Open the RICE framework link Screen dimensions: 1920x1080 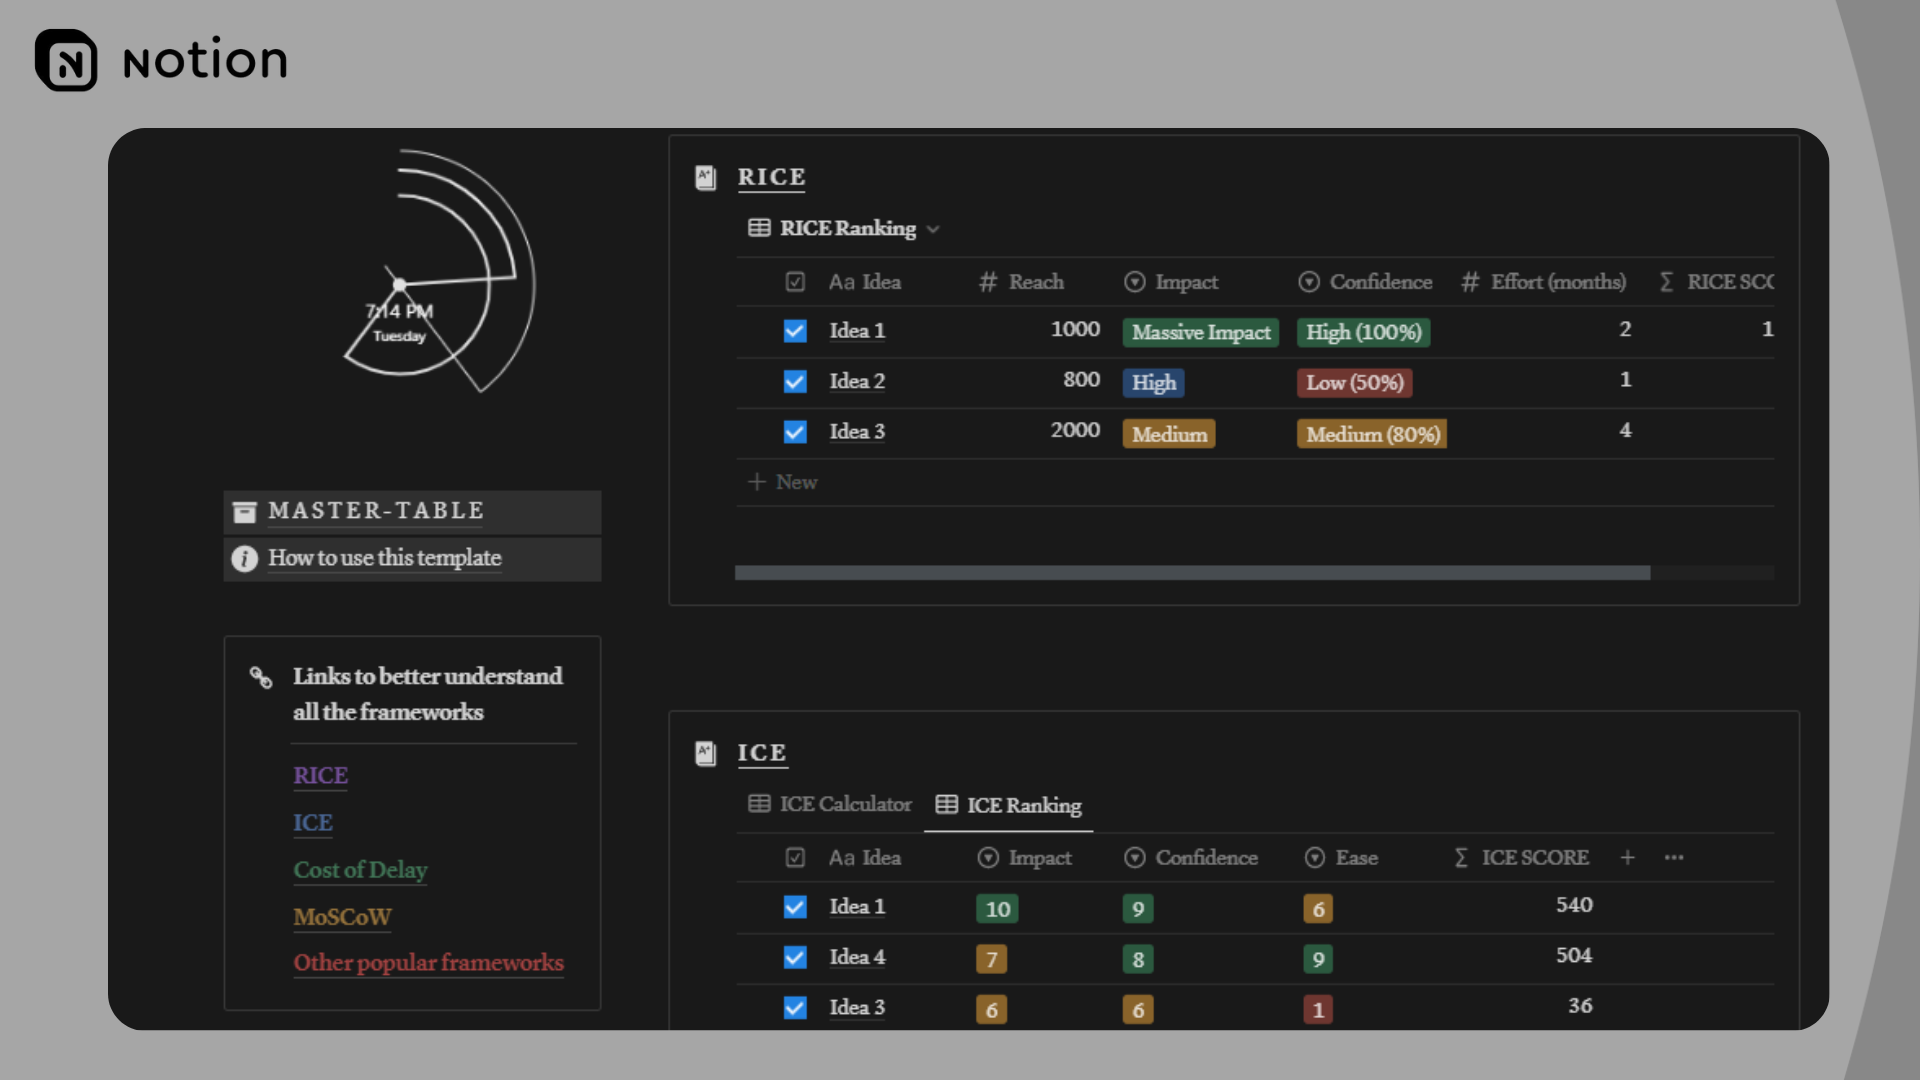click(320, 776)
